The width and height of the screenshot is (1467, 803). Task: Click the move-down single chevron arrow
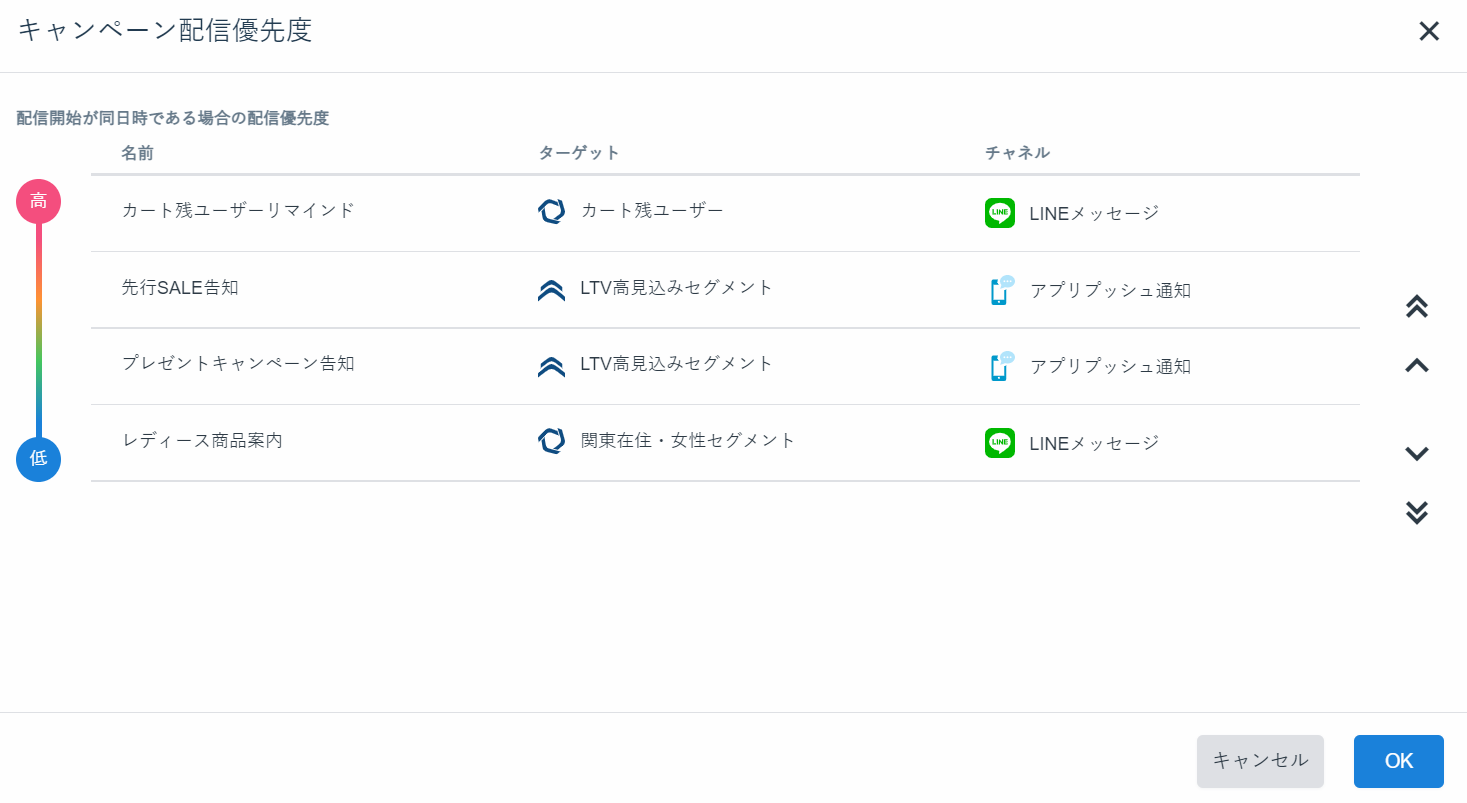point(1416,453)
